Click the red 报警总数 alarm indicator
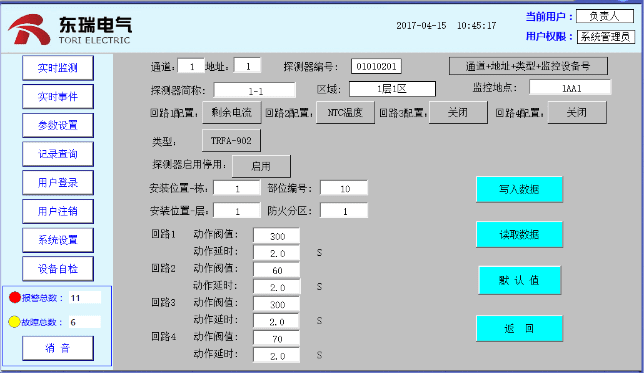 (x=15, y=297)
